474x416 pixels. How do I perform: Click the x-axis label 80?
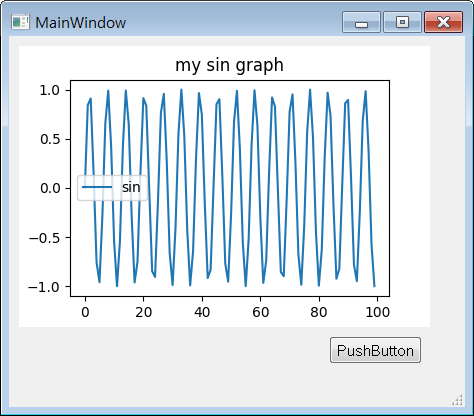[319, 312]
